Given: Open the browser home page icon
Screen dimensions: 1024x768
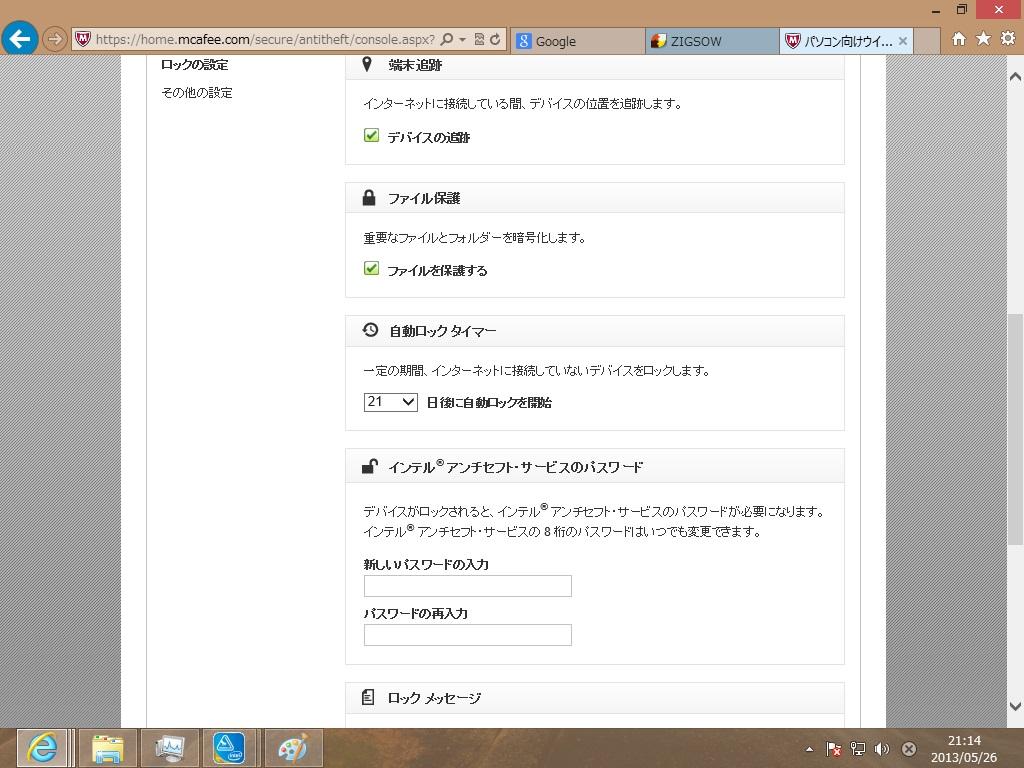Looking at the screenshot, I should point(959,39).
